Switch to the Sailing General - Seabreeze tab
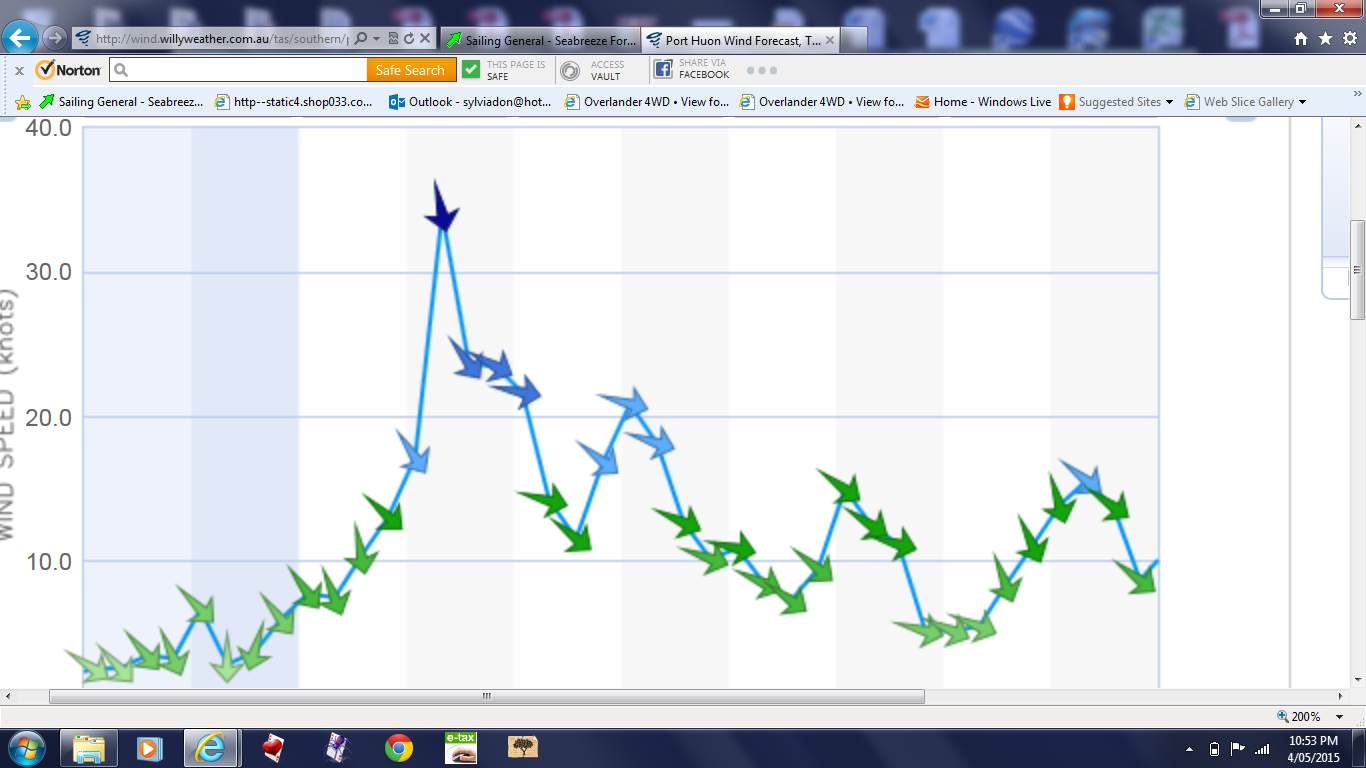 point(540,41)
